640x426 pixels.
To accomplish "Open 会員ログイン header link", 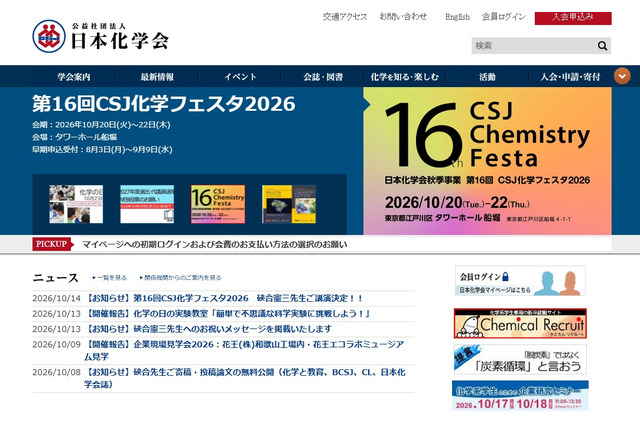I will pos(503,17).
